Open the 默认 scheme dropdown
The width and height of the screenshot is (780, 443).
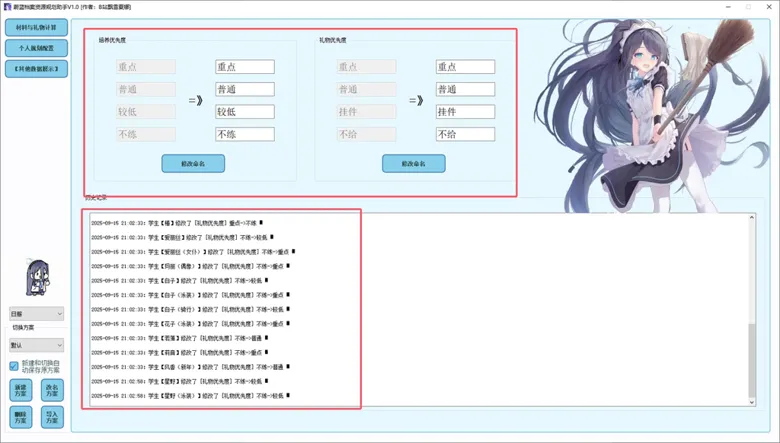(x=36, y=345)
